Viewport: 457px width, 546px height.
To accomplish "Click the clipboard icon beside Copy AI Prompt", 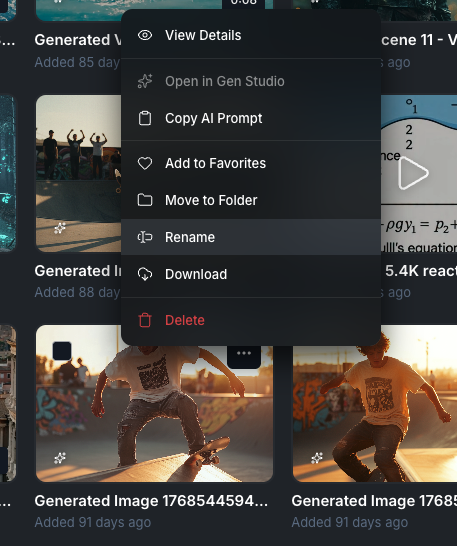I will click(145, 118).
